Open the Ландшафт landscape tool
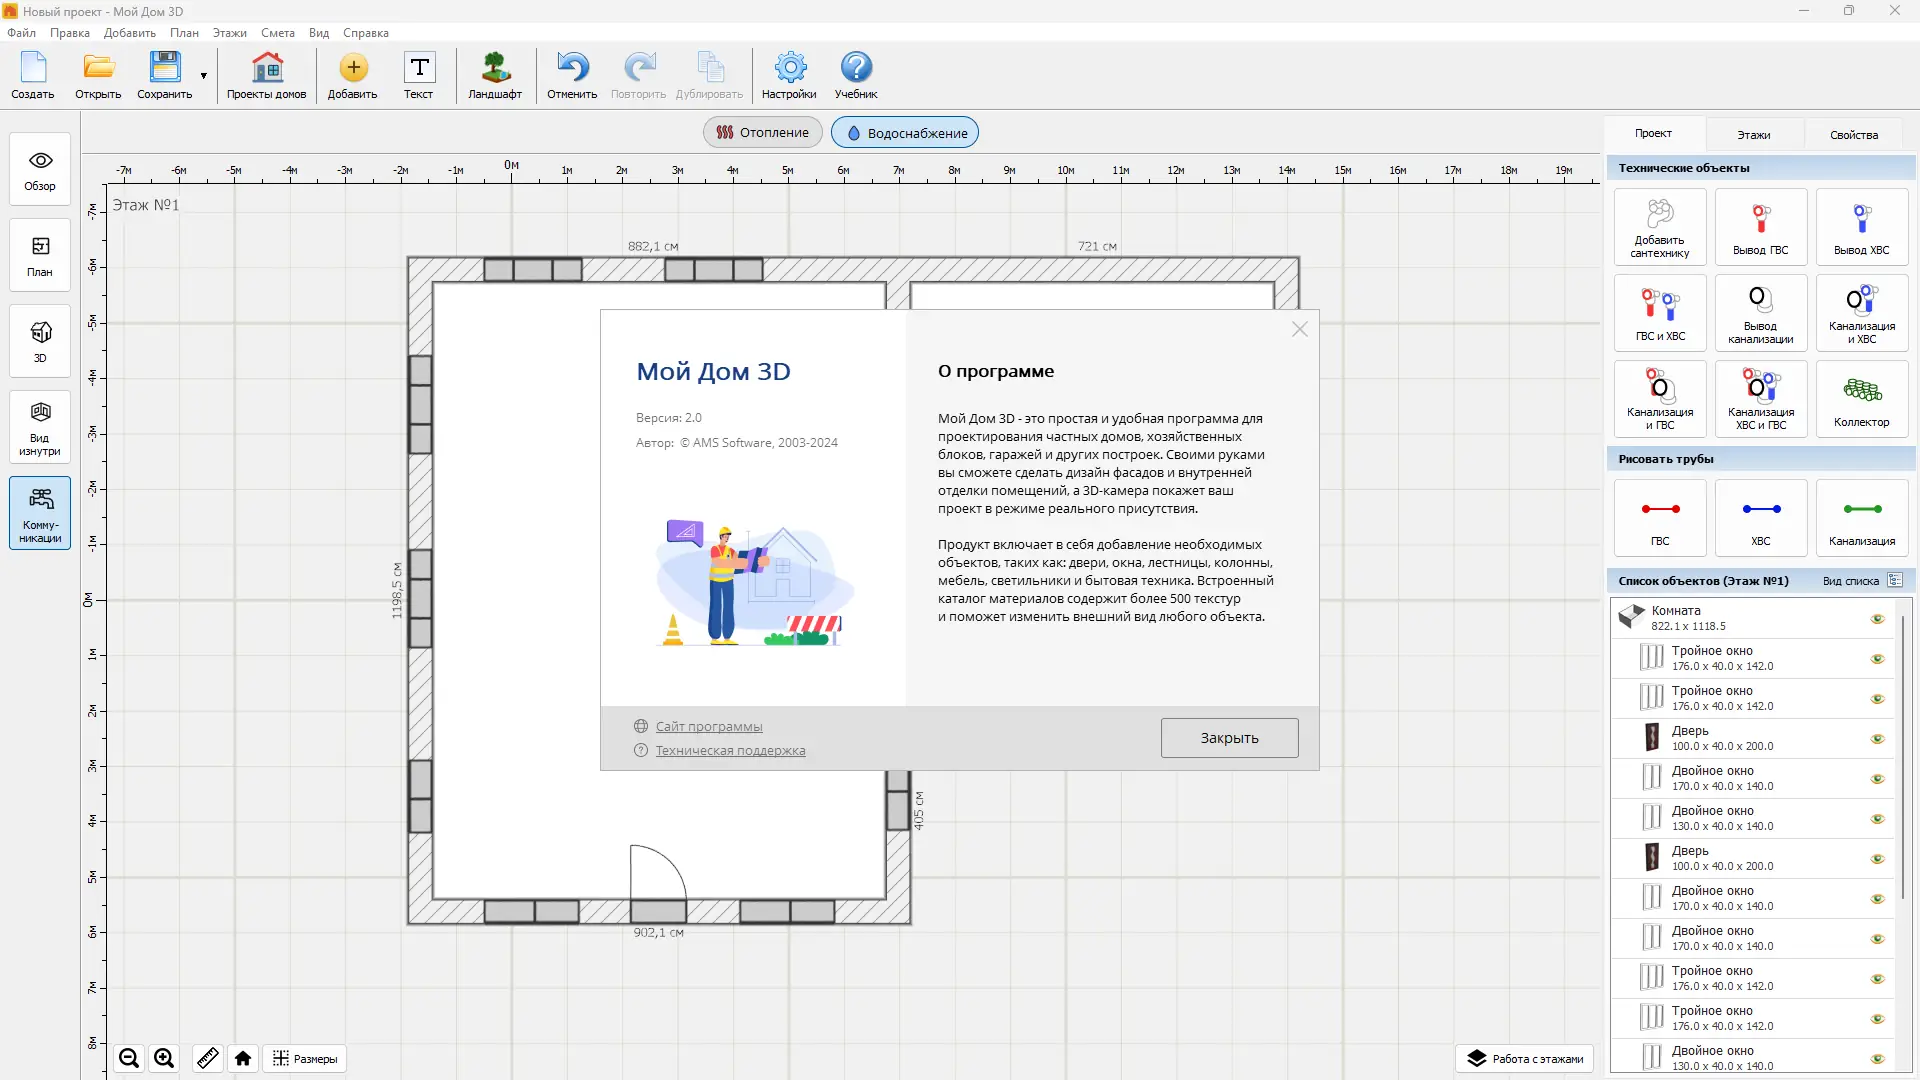1920x1080 pixels. (x=495, y=76)
